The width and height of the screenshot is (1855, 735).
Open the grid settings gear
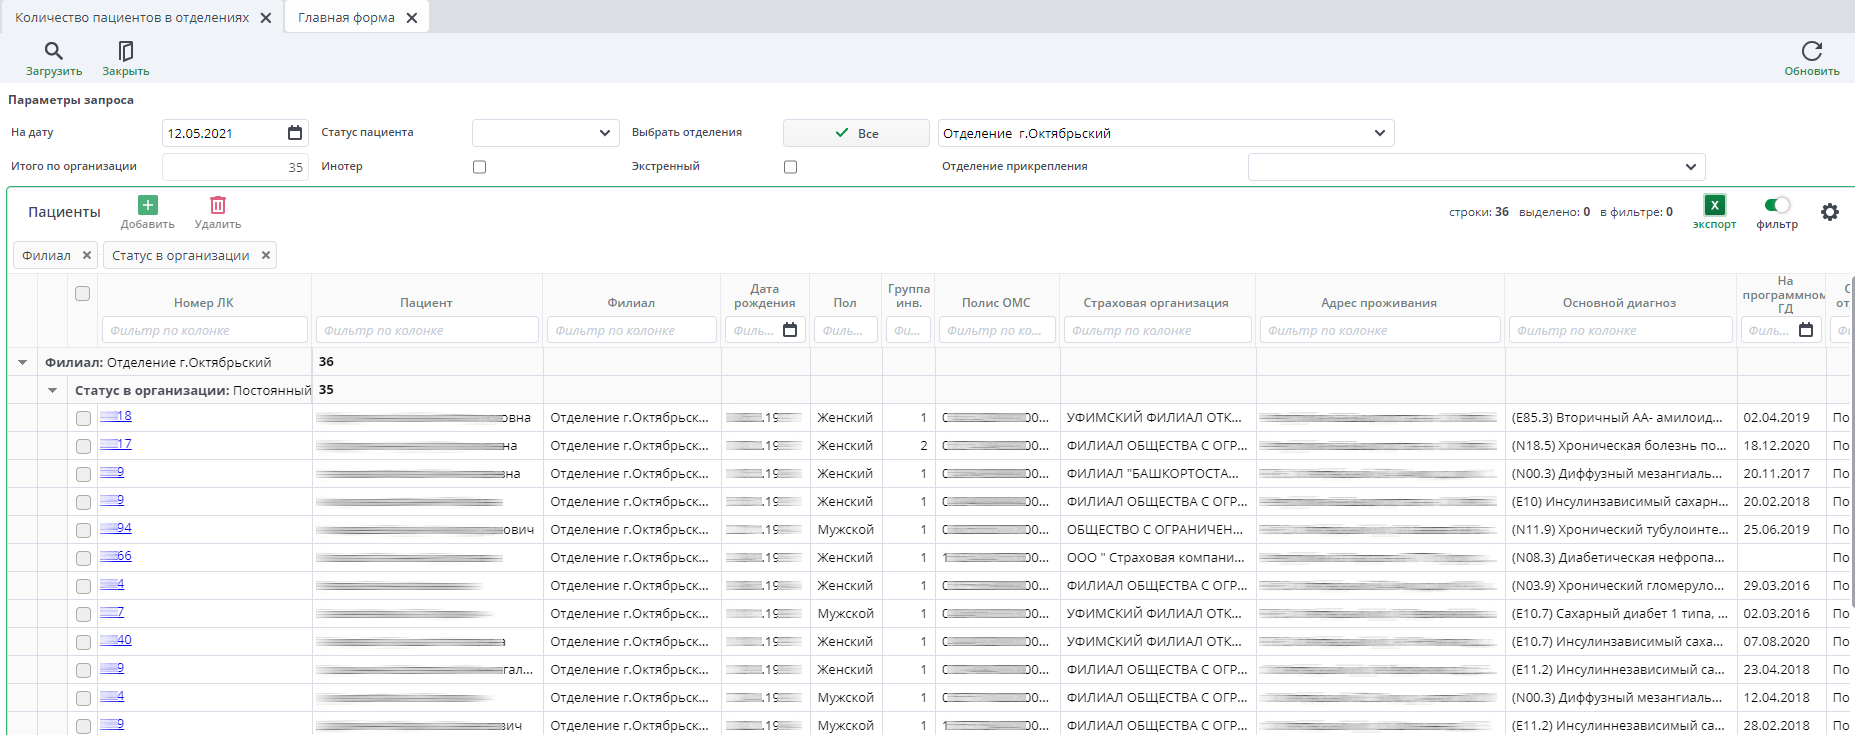[1830, 212]
